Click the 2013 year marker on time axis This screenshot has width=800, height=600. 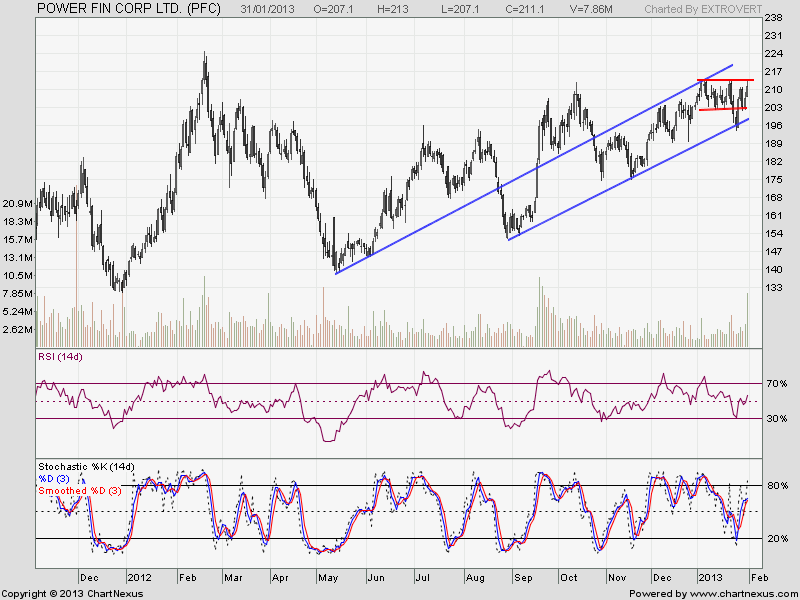click(x=712, y=577)
